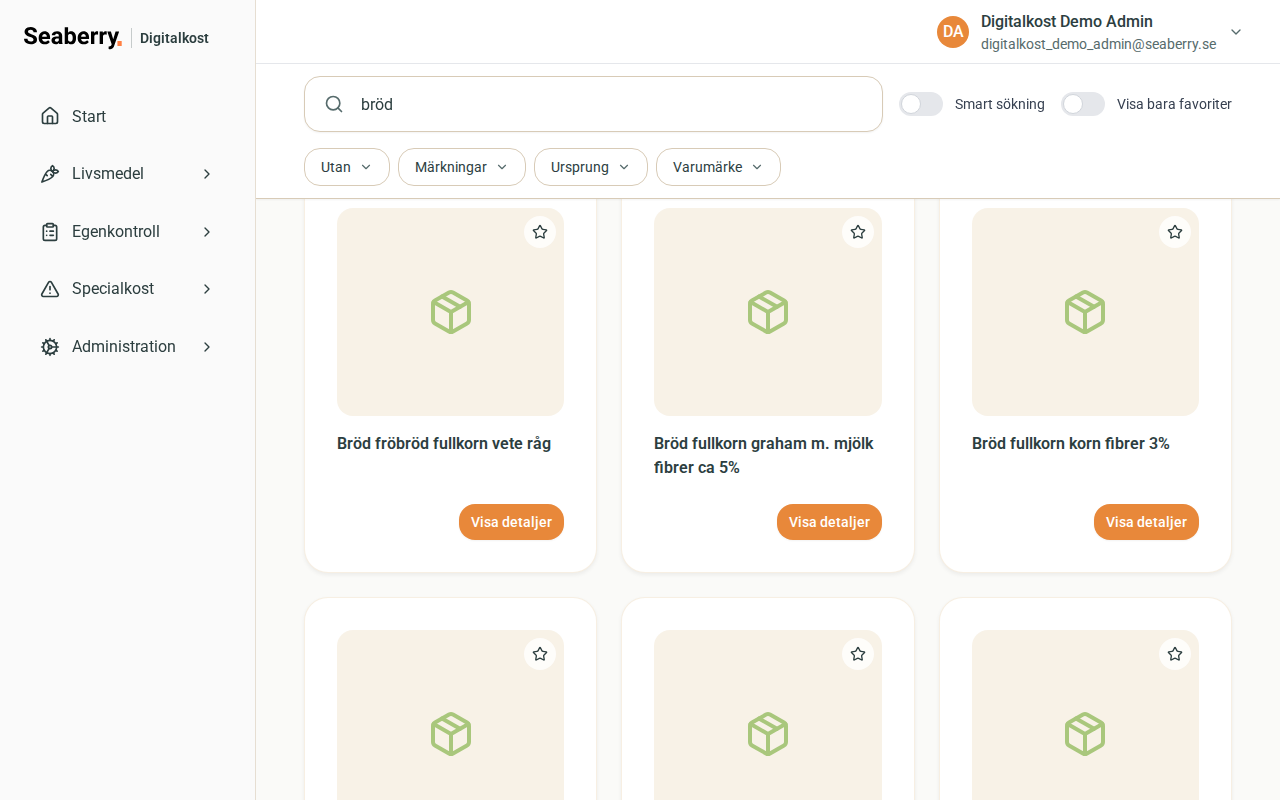
Task: Click the Administration gear icon
Action: [x=50, y=347]
